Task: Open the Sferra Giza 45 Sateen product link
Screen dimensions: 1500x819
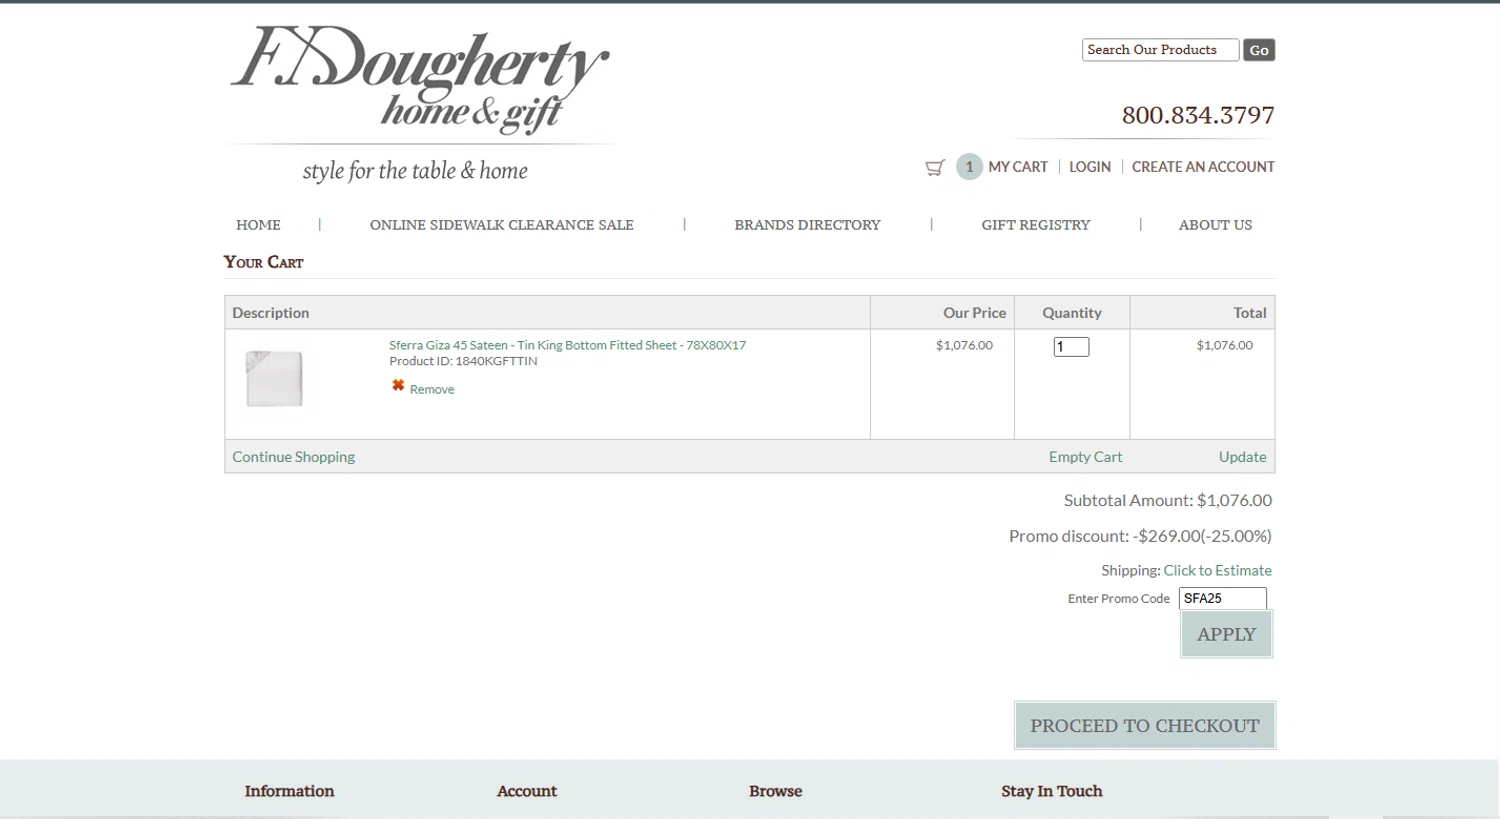Action: click(x=567, y=345)
